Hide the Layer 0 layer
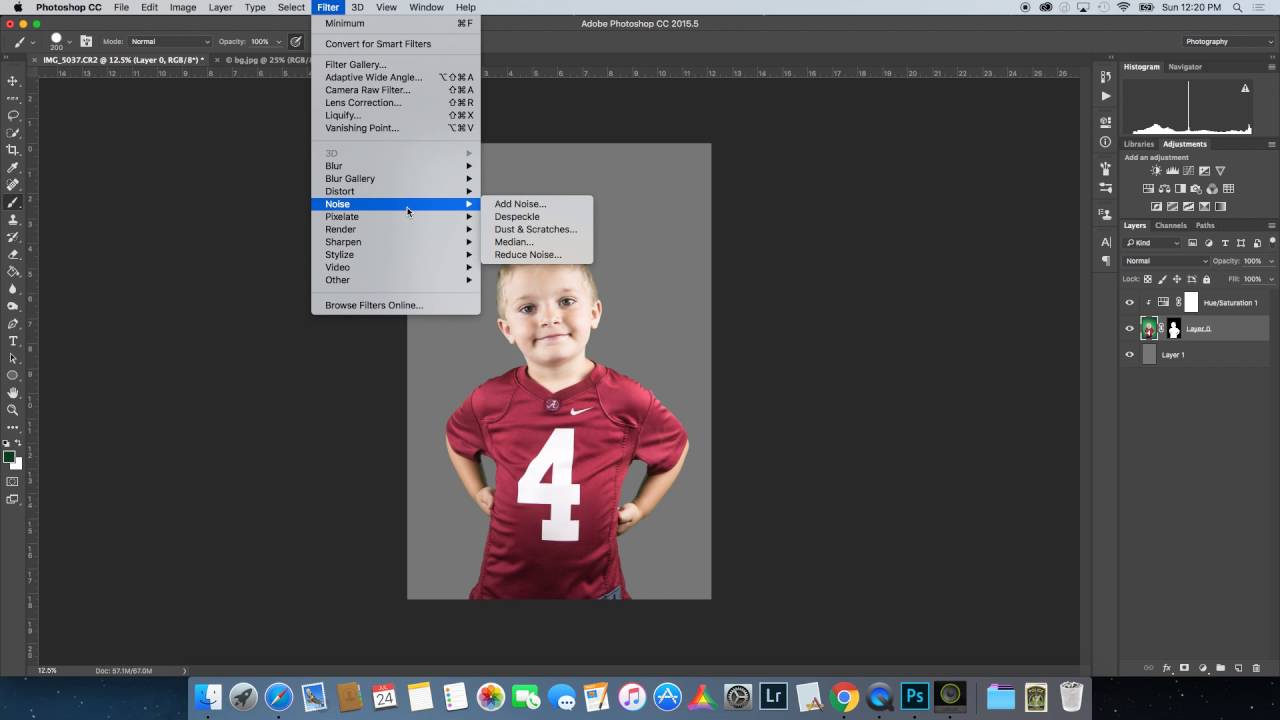The height and width of the screenshot is (720, 1280). click(1130, 328)
